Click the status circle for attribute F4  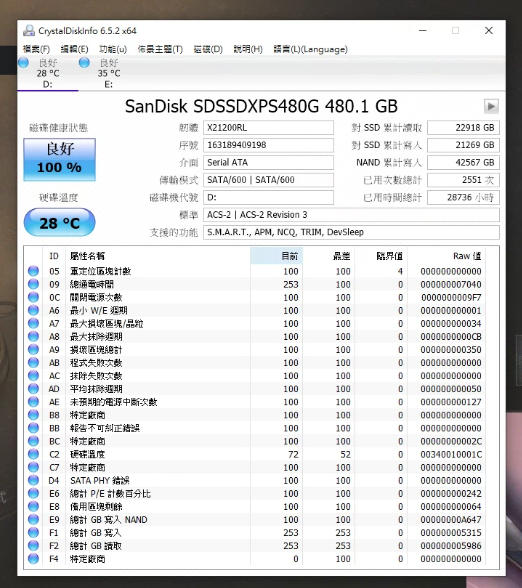pos(33,559)
